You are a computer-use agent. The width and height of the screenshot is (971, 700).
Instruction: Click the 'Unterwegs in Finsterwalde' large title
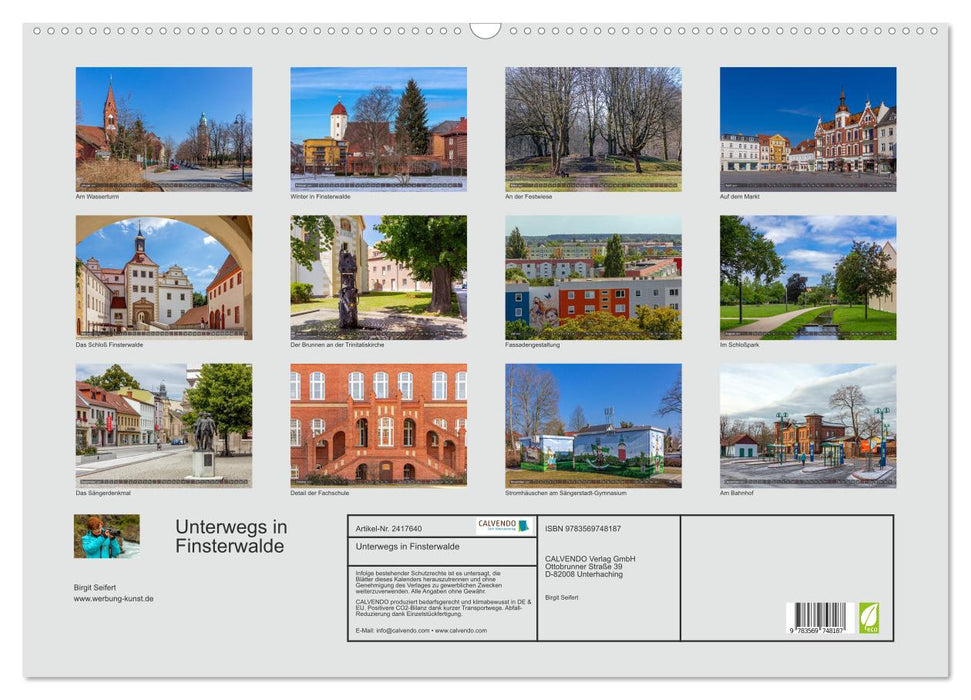pos(231,536)
